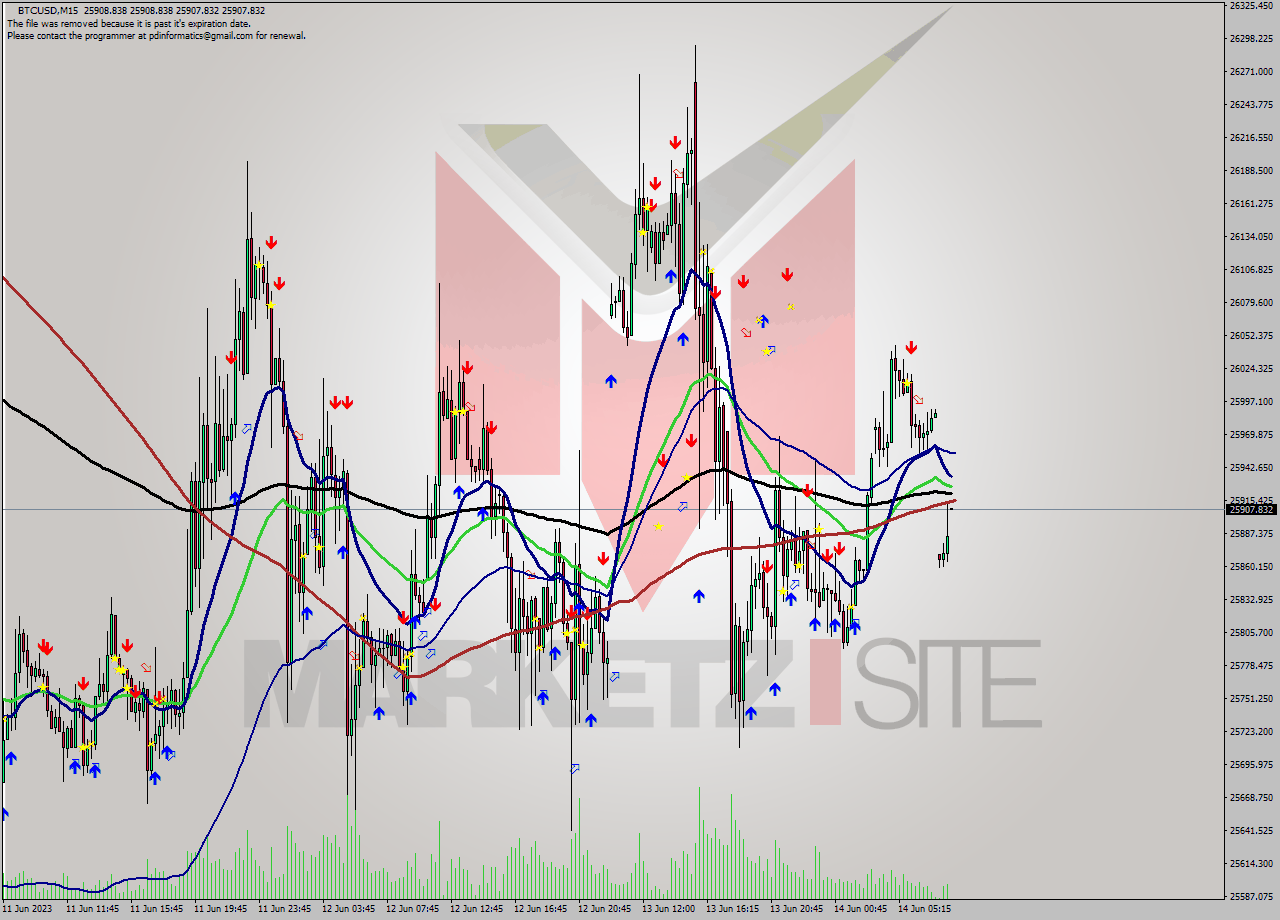
Task: Click price axis label 25832.925
Action: (1251, 600)
